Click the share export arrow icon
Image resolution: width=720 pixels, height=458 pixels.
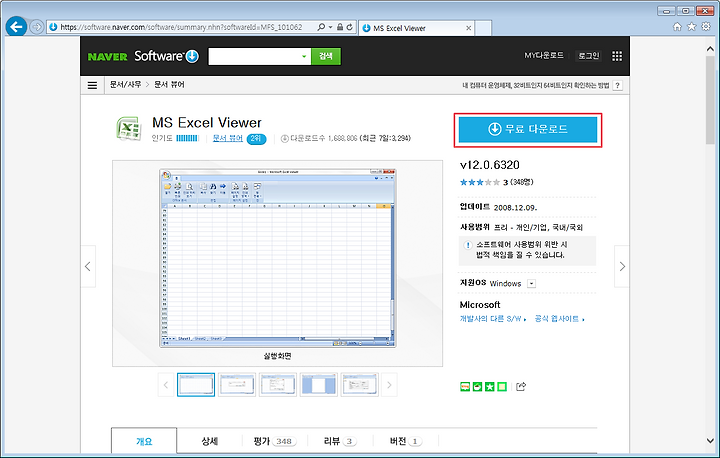click(521, 386)
